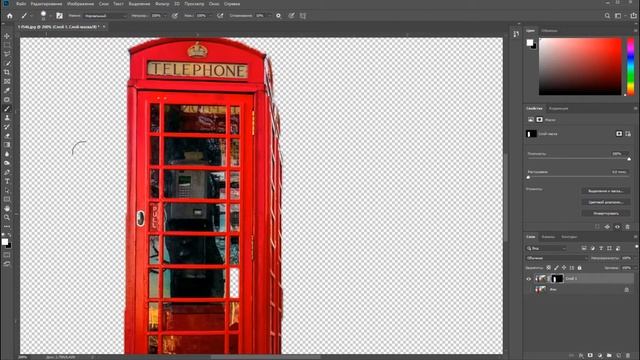
Task: Select the Clone Stamp tool
Action: point(7,118)
